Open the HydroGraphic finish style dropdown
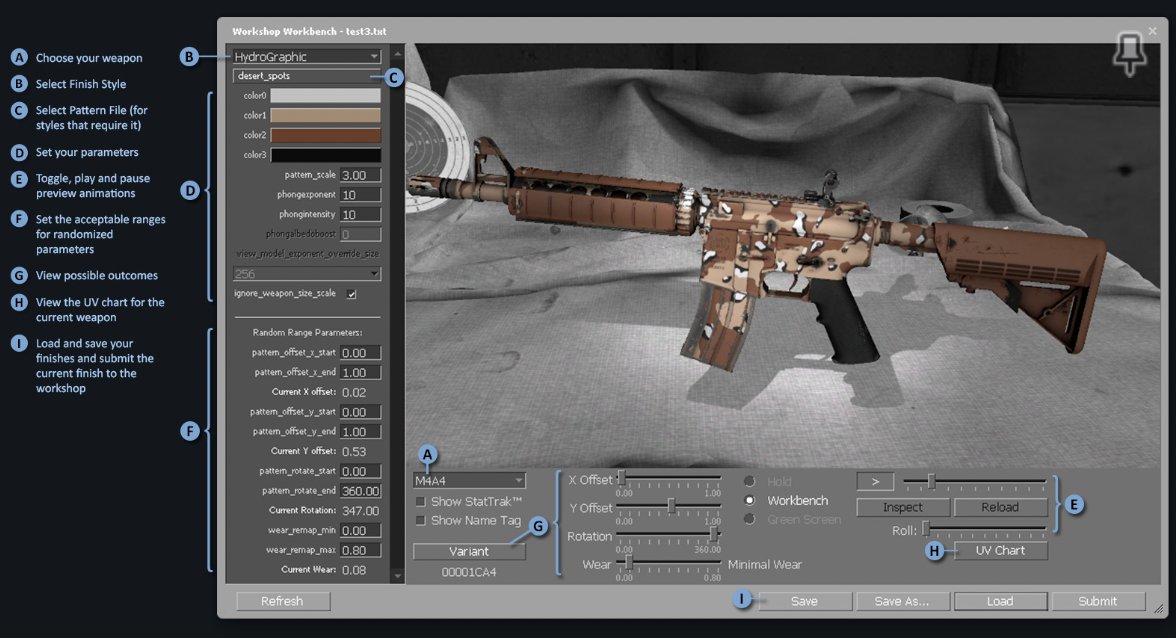Screen dimensions: 1176x638 coord(307,56)
